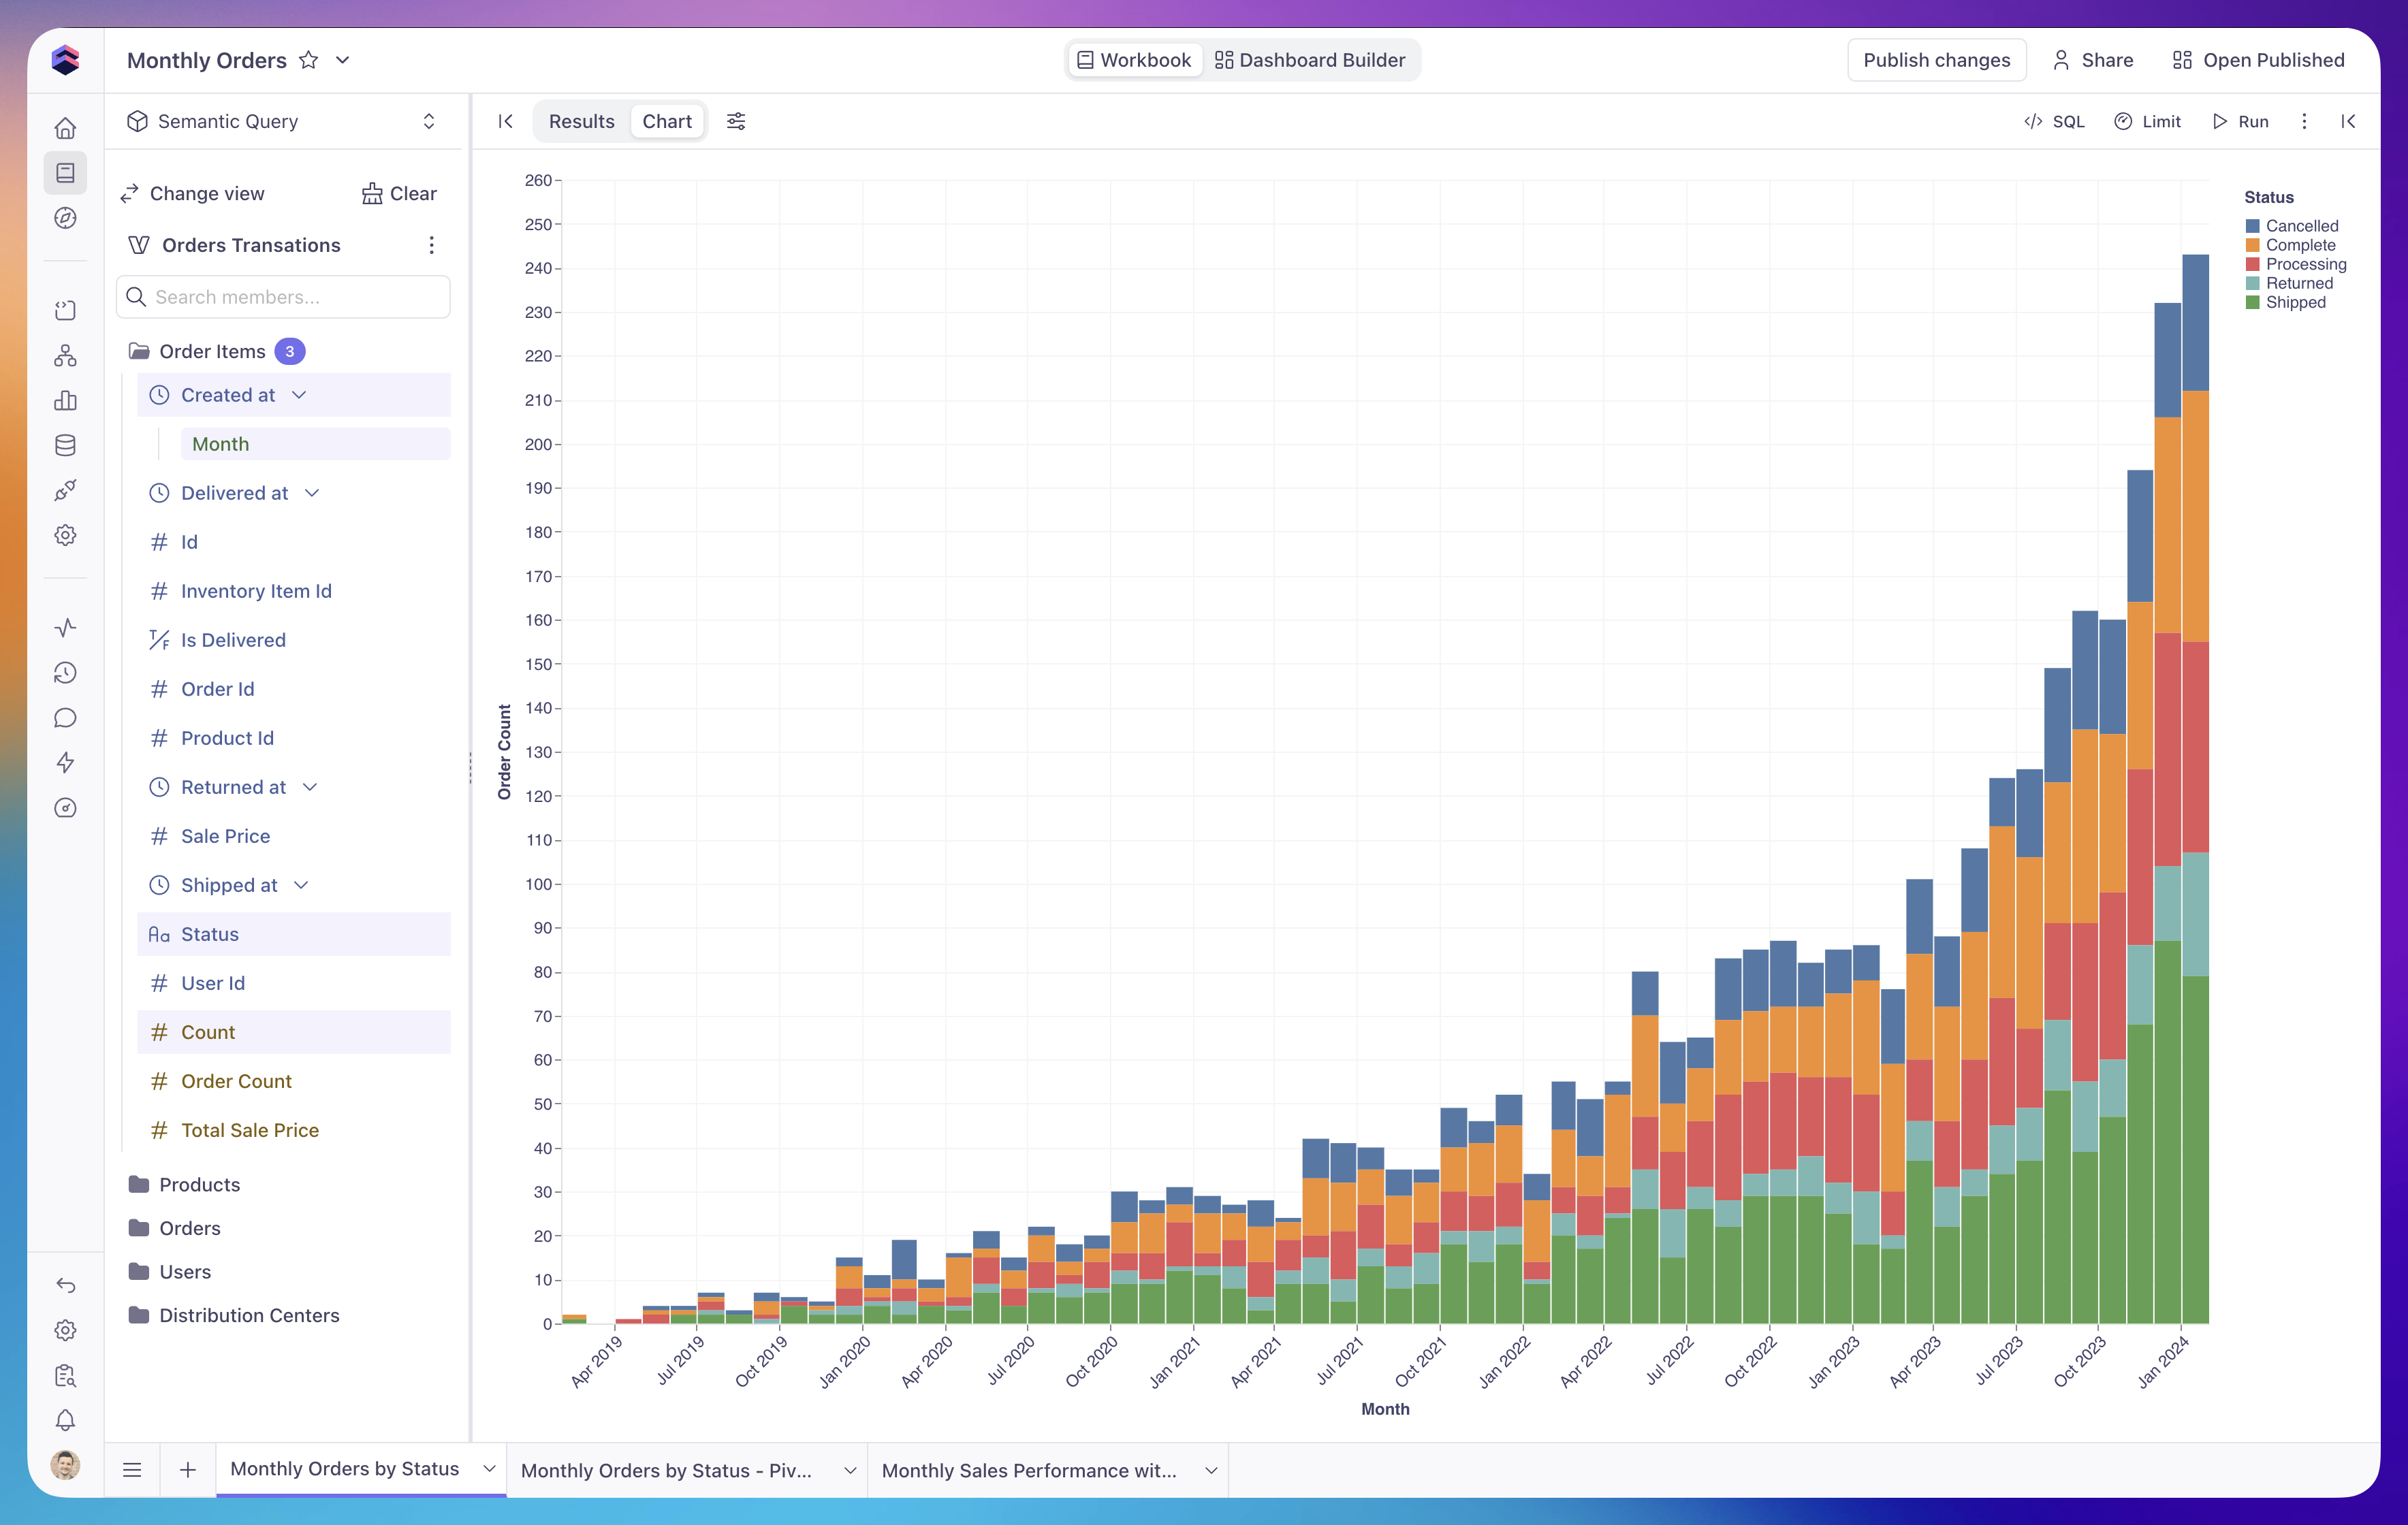Open the three-dot menu beside Run
Screen dimensions: 2408x1525
coord(2304,121)
